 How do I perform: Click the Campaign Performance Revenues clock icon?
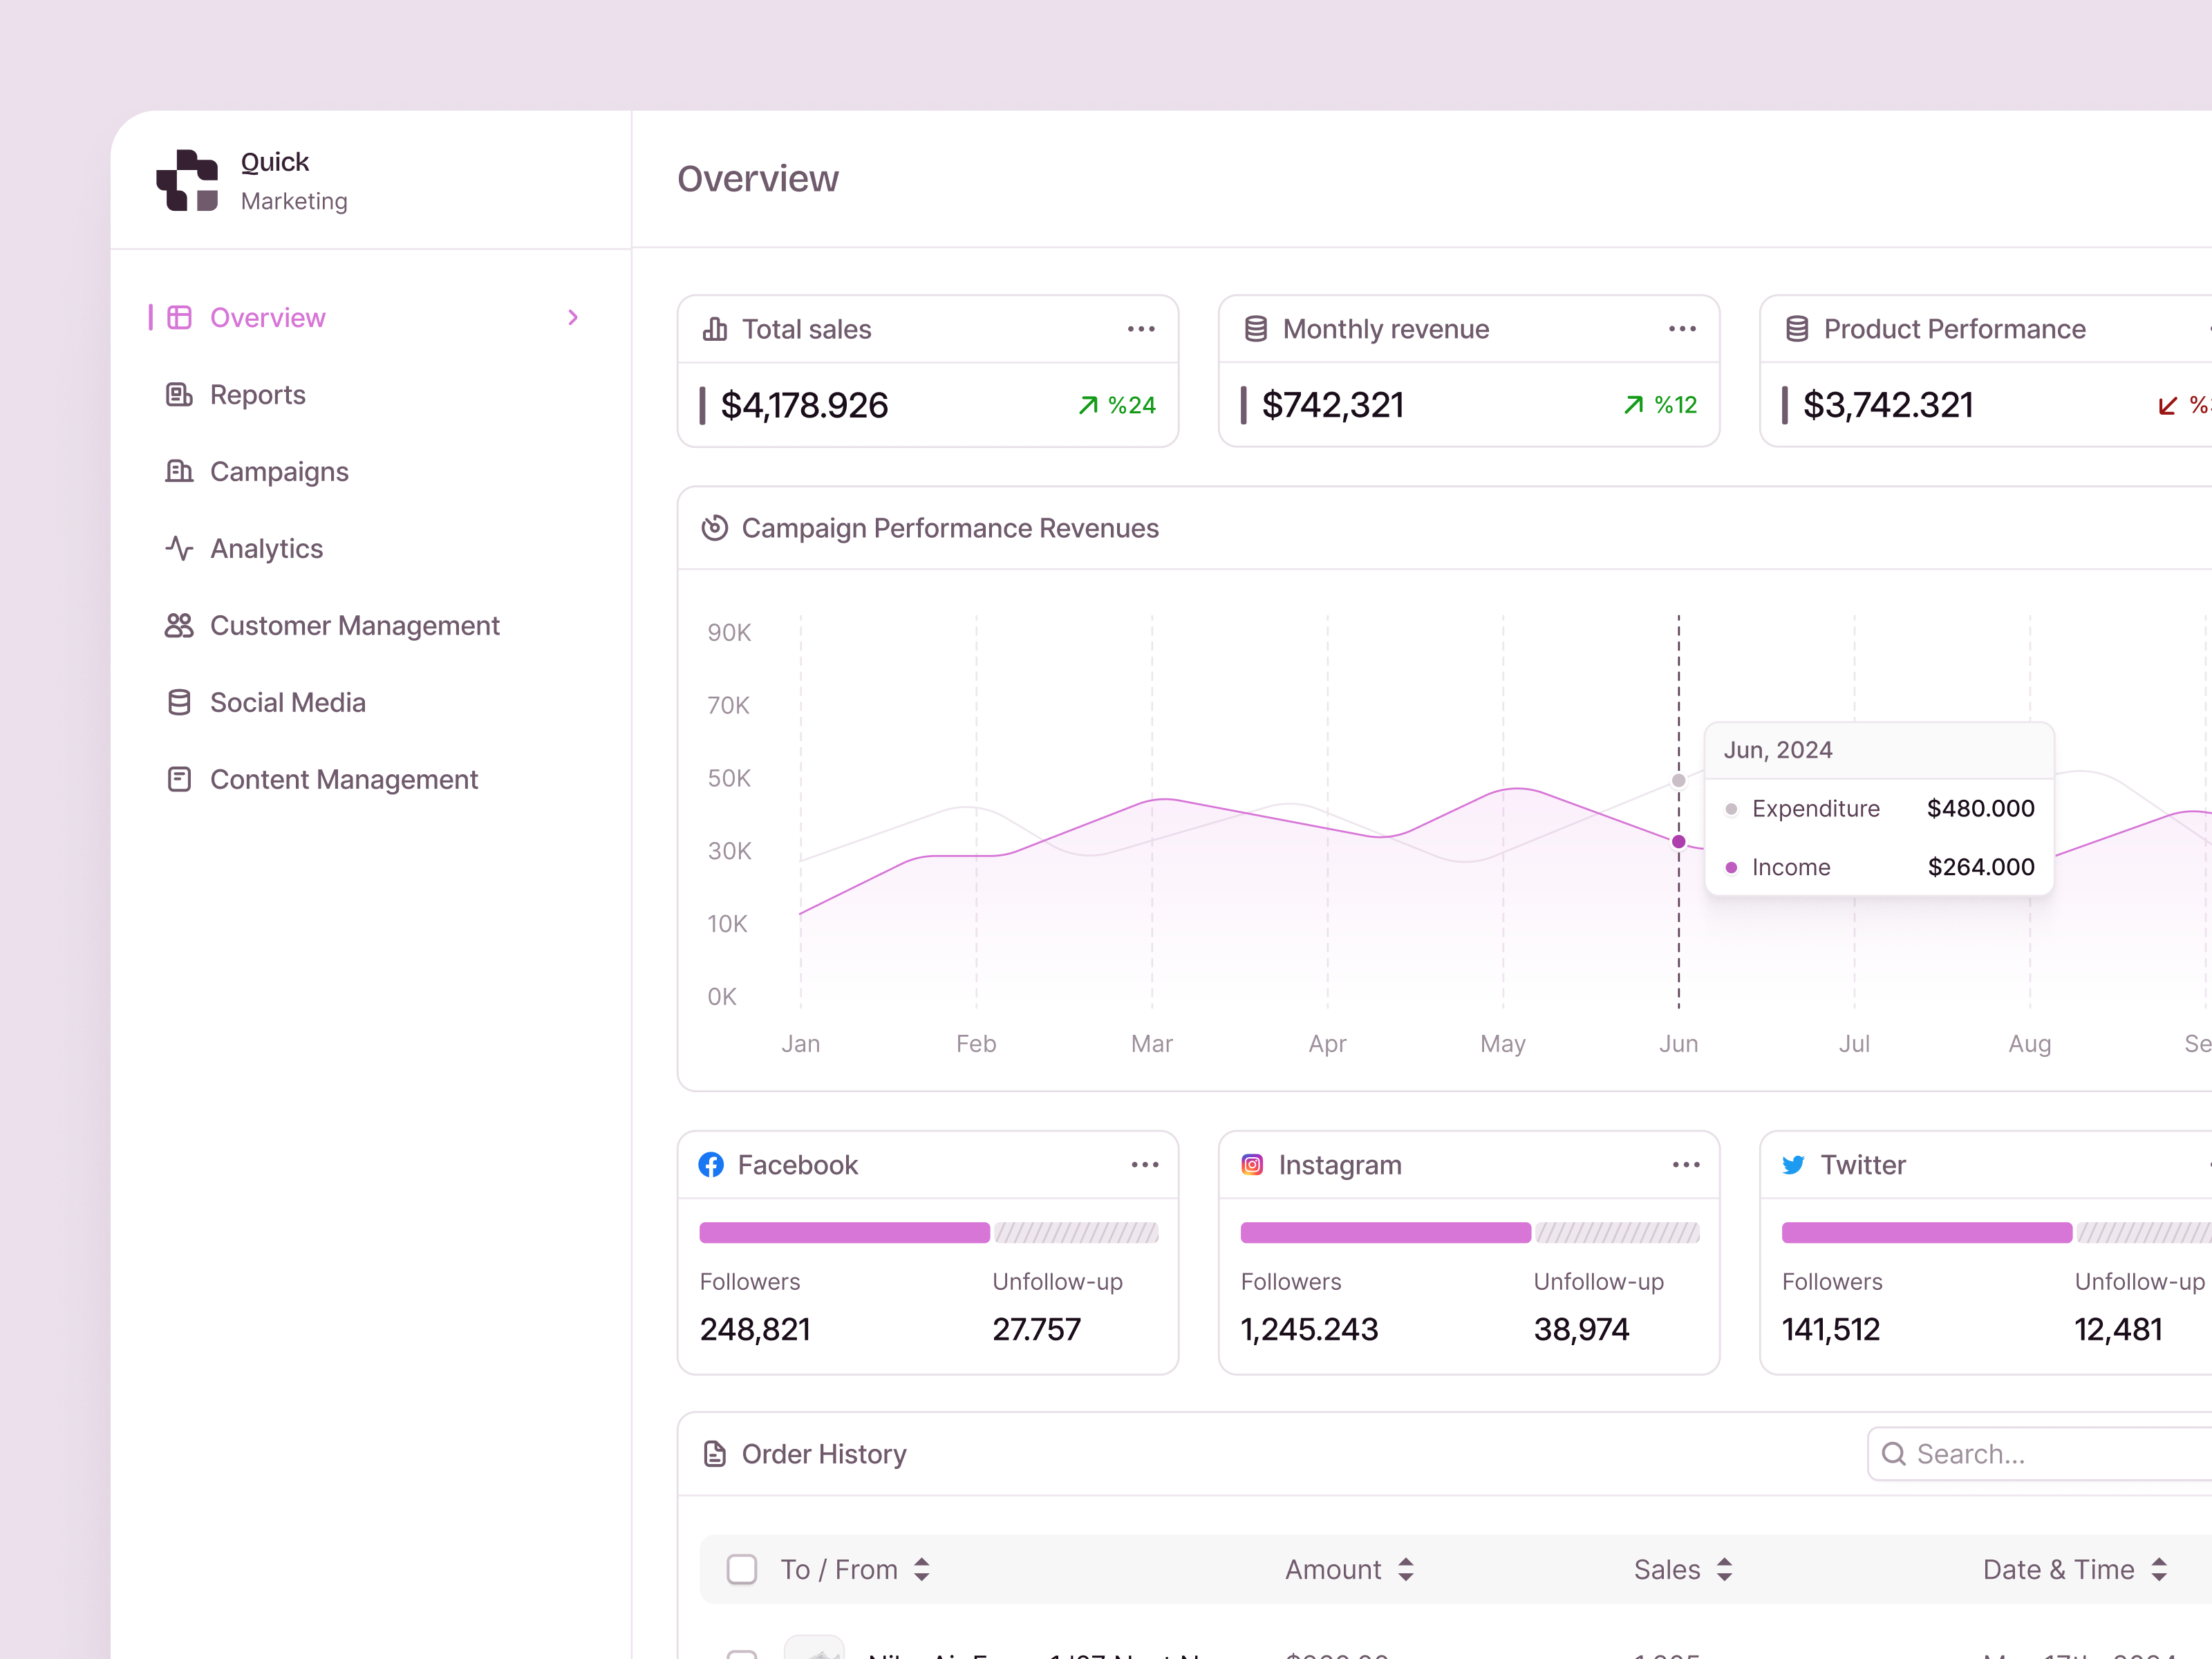click(715, 528)
